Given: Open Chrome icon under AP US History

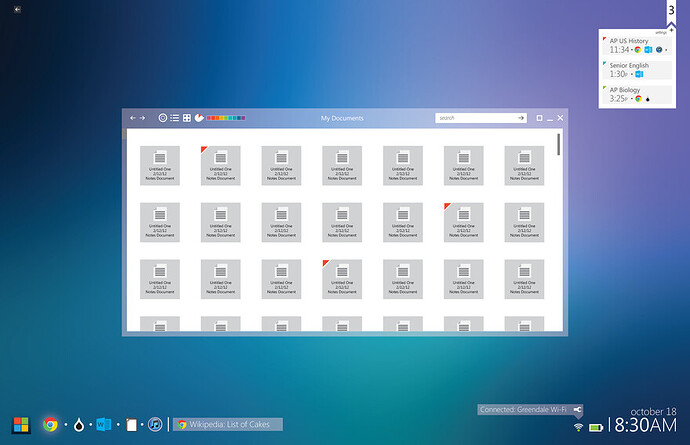Looking at the screenshot, I should click(638, 50).
